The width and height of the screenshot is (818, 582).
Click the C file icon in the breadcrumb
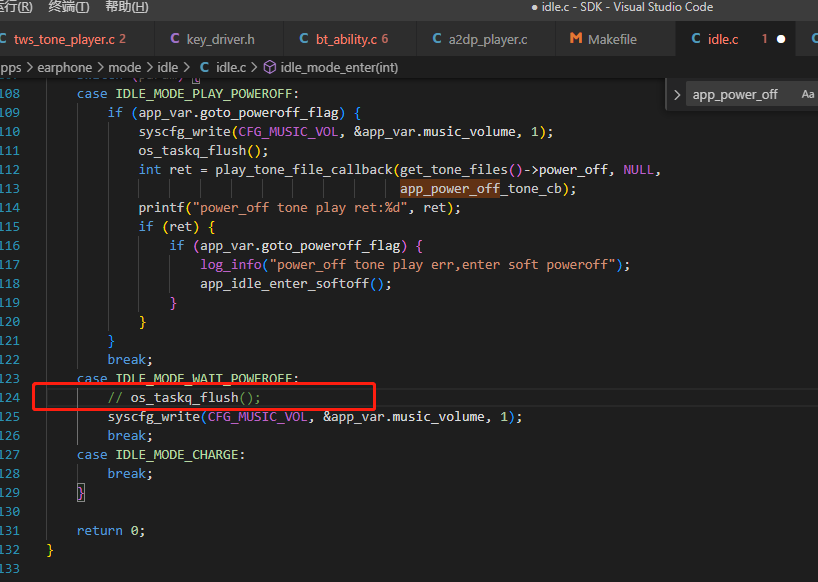204,67
